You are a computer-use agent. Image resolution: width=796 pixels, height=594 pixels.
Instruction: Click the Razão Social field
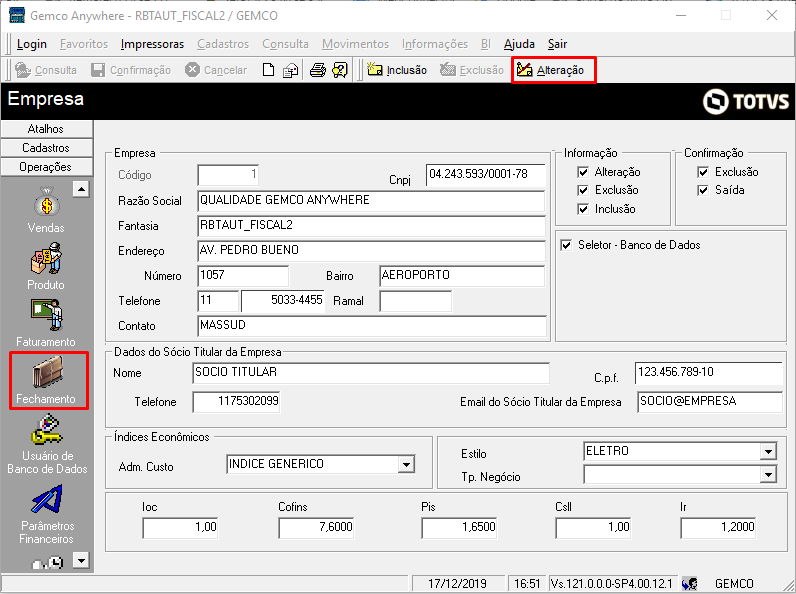click(371, 201)
